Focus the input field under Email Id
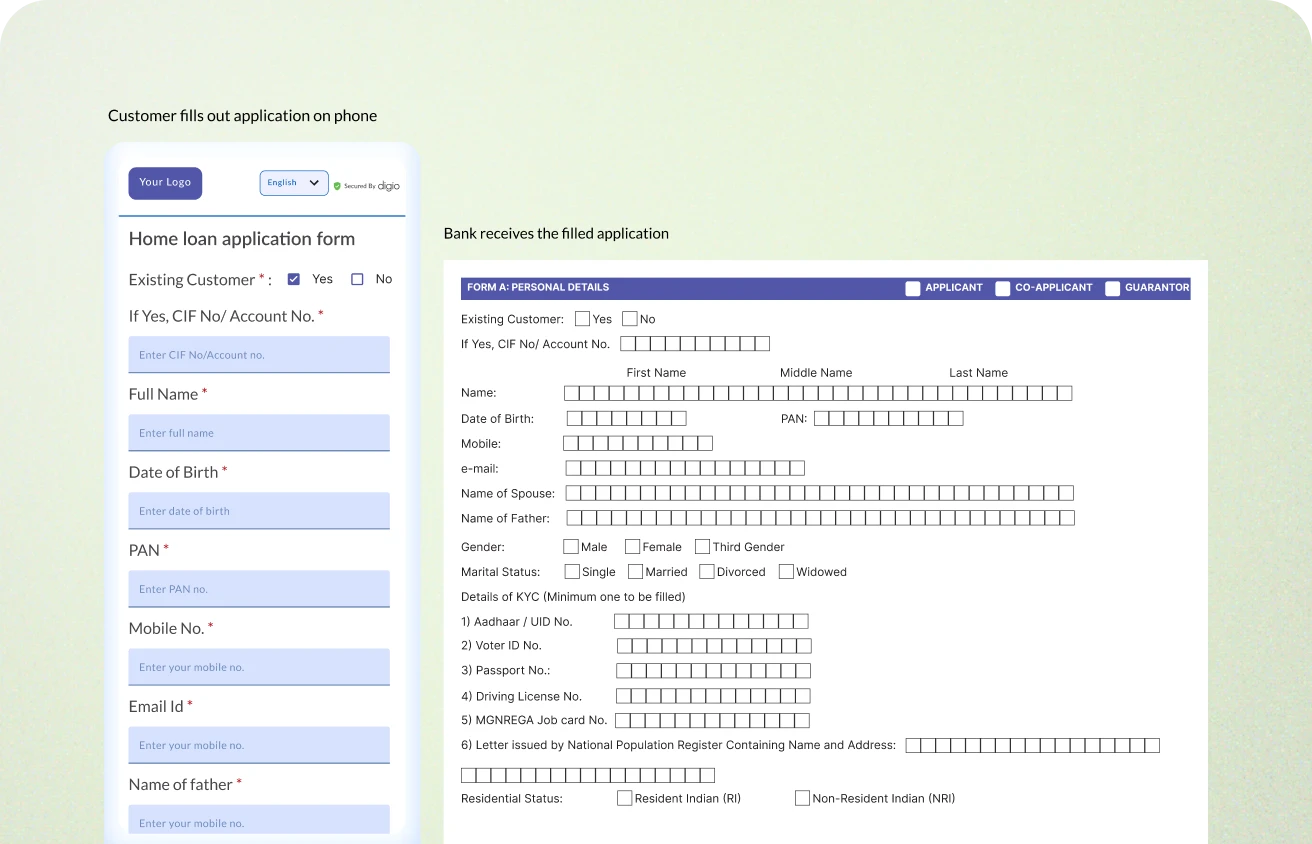This screenshot has height=844, width=1312. coord(259,745)
